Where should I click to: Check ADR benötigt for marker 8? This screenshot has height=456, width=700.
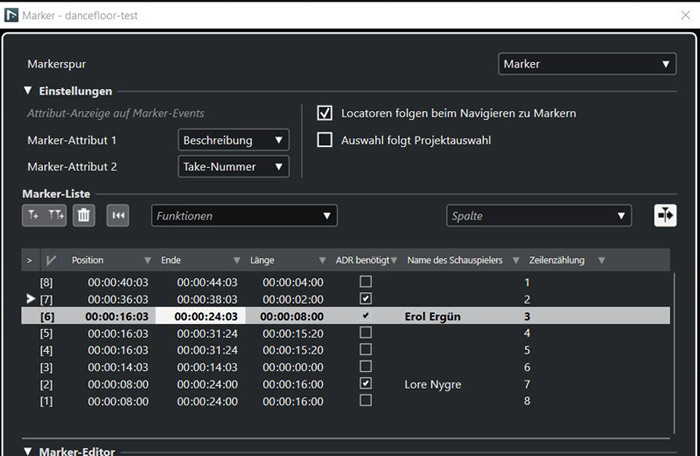pos(366,282)
